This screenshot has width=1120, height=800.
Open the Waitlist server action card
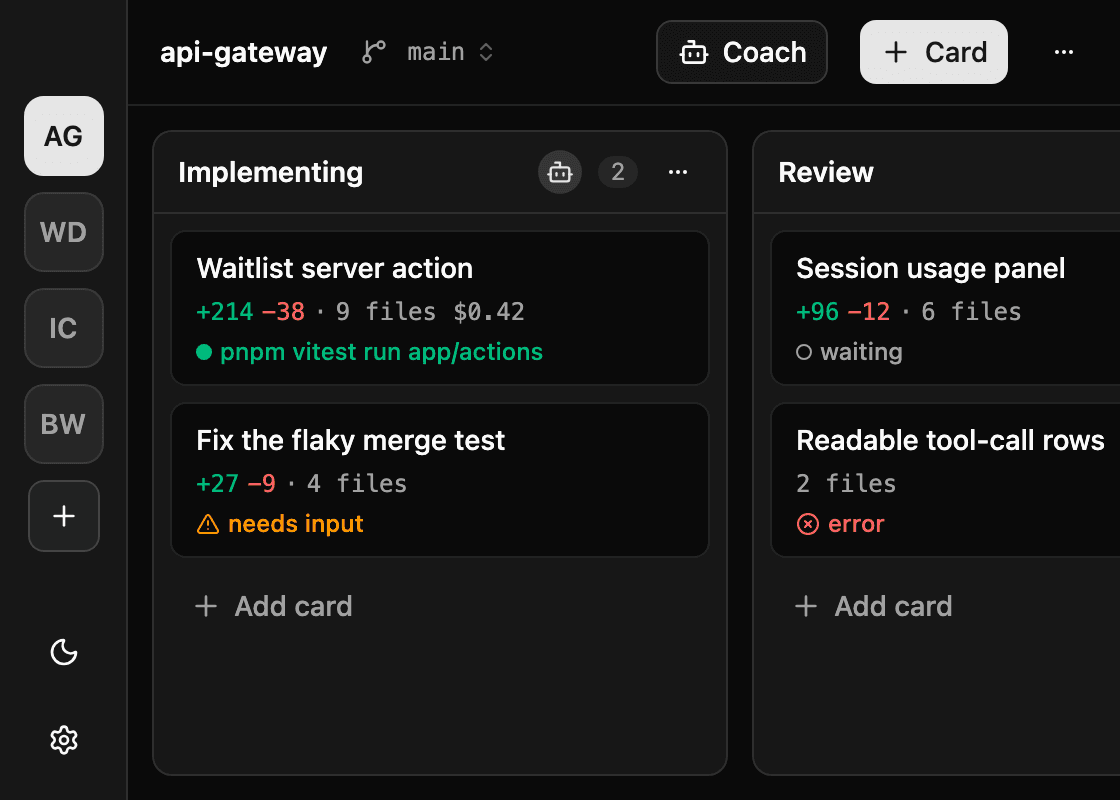pyautogui.click(x=440, y=308)
